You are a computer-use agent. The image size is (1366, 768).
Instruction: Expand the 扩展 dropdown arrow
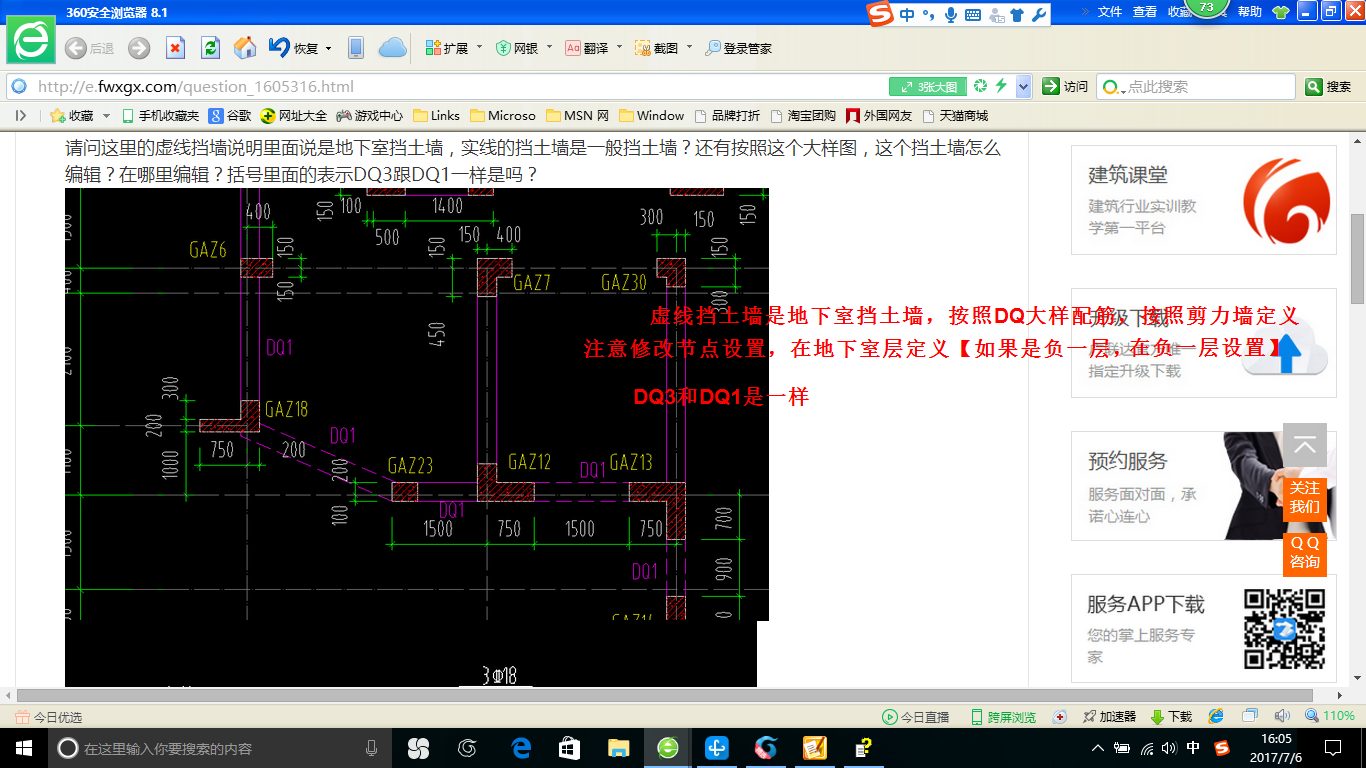pos(479,47)
